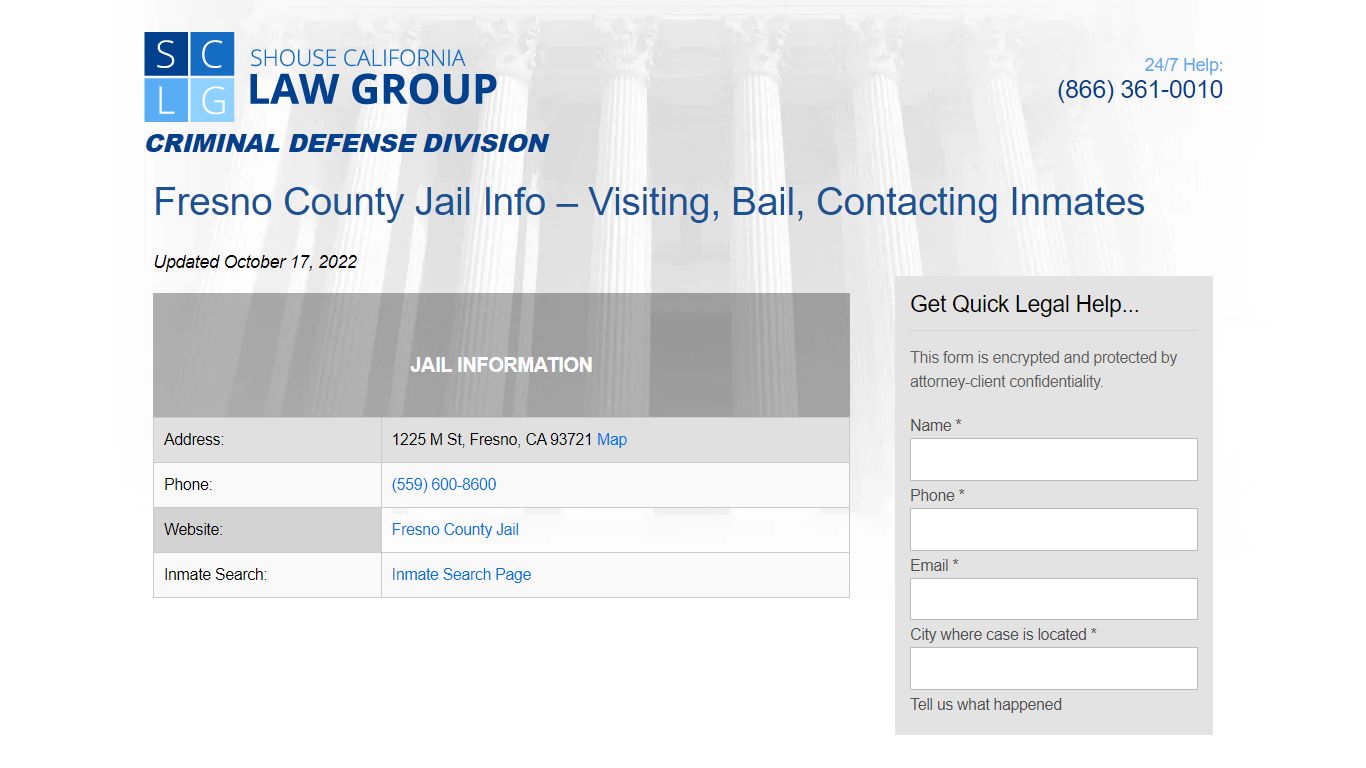Screen dimensions: 1366x768
Task: Select the Inmate Search: label cell
Action: coord(267,575)
